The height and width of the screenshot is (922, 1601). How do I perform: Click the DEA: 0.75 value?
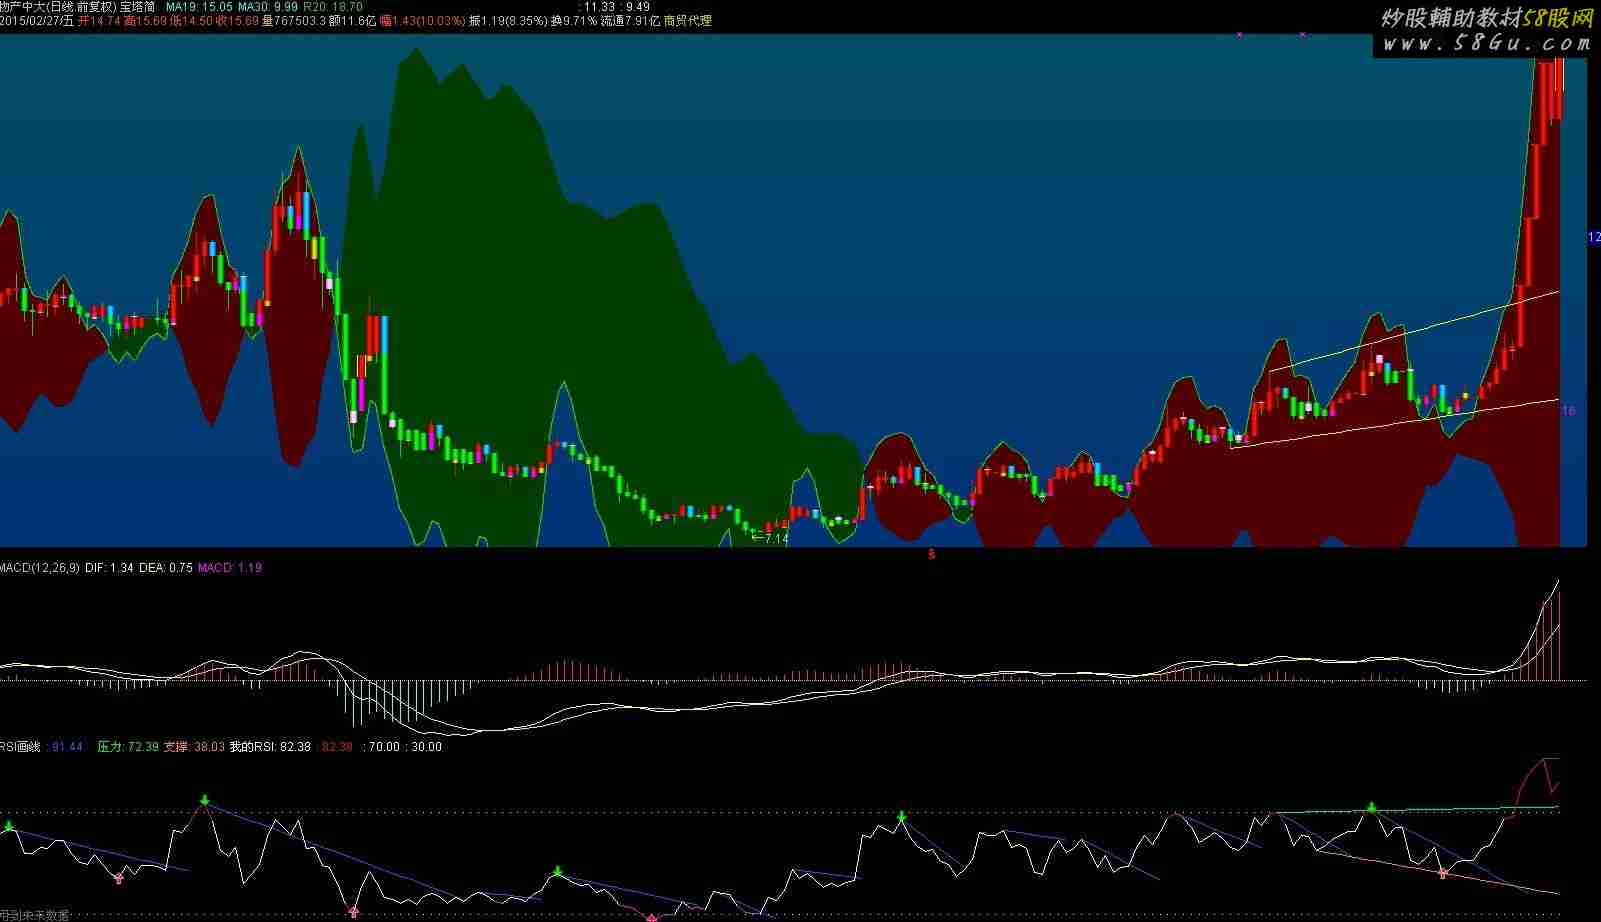[x=166, y=567]
